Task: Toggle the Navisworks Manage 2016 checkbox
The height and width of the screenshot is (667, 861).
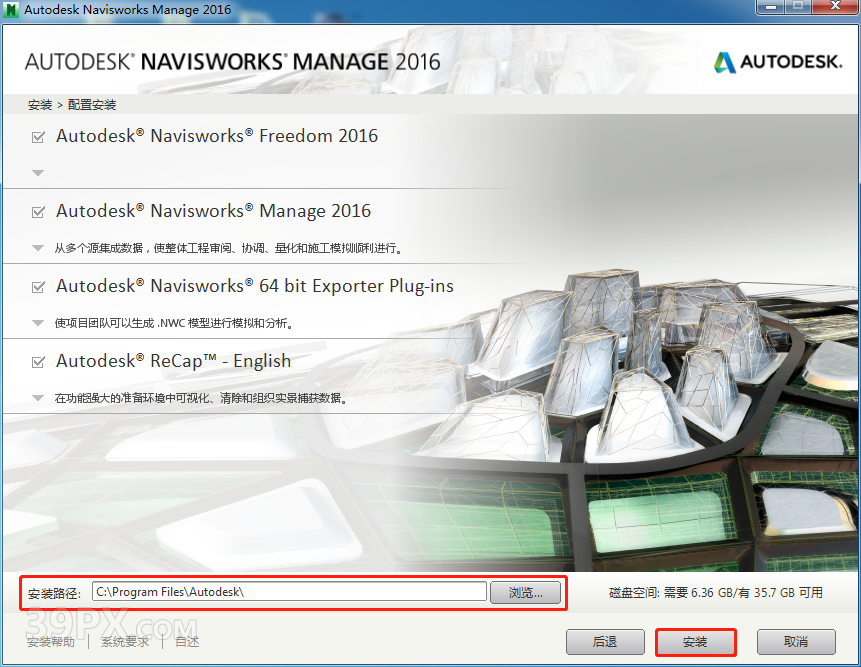Action: click(x=39, y=212)
